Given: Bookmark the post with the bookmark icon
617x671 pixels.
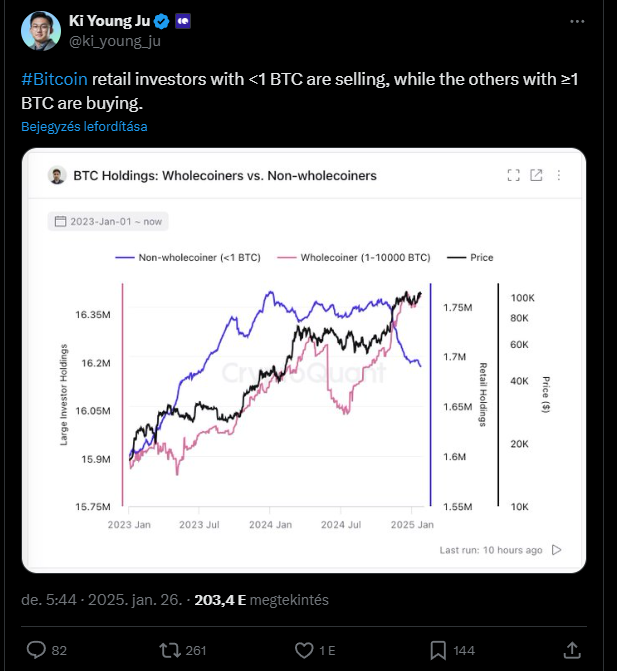Looking at the screenshot, I should pos(438,650).
